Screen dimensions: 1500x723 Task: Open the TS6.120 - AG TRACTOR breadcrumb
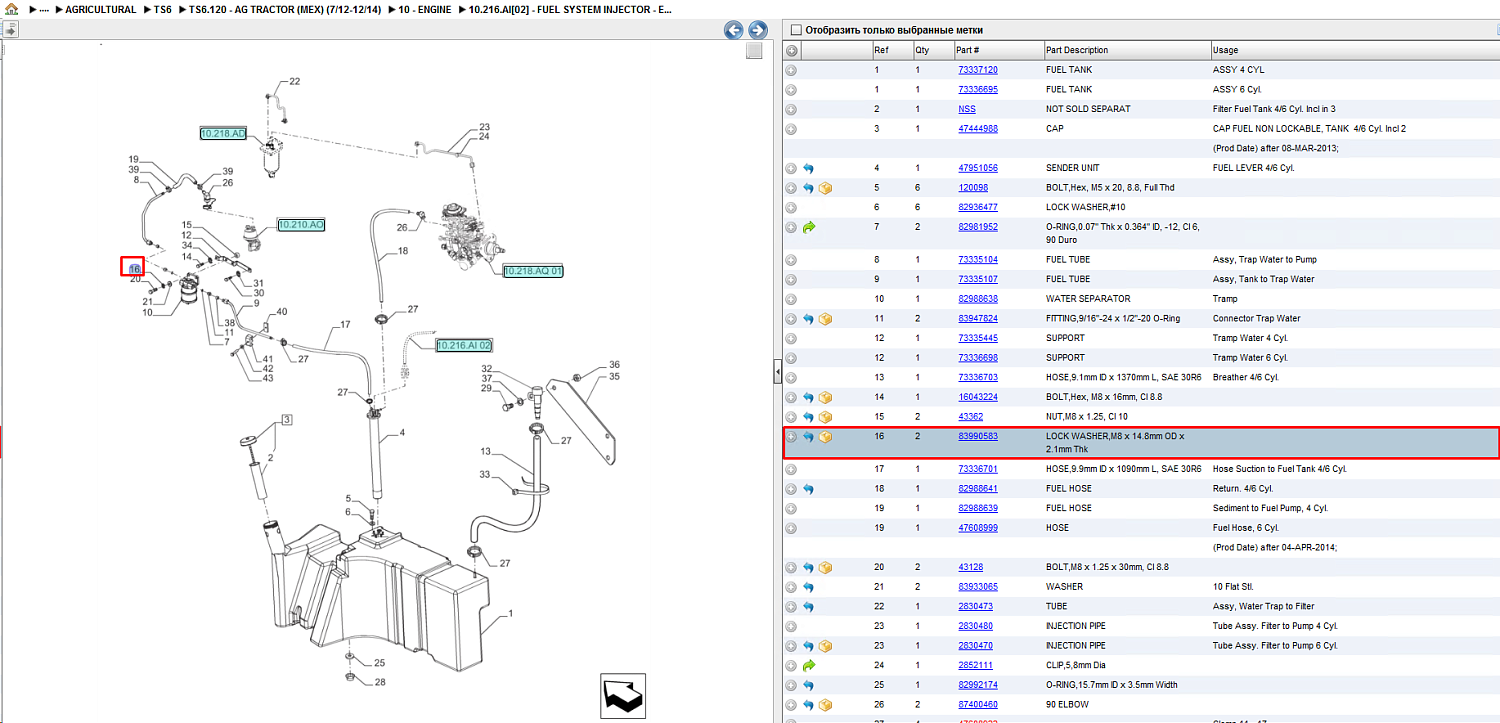285,9
